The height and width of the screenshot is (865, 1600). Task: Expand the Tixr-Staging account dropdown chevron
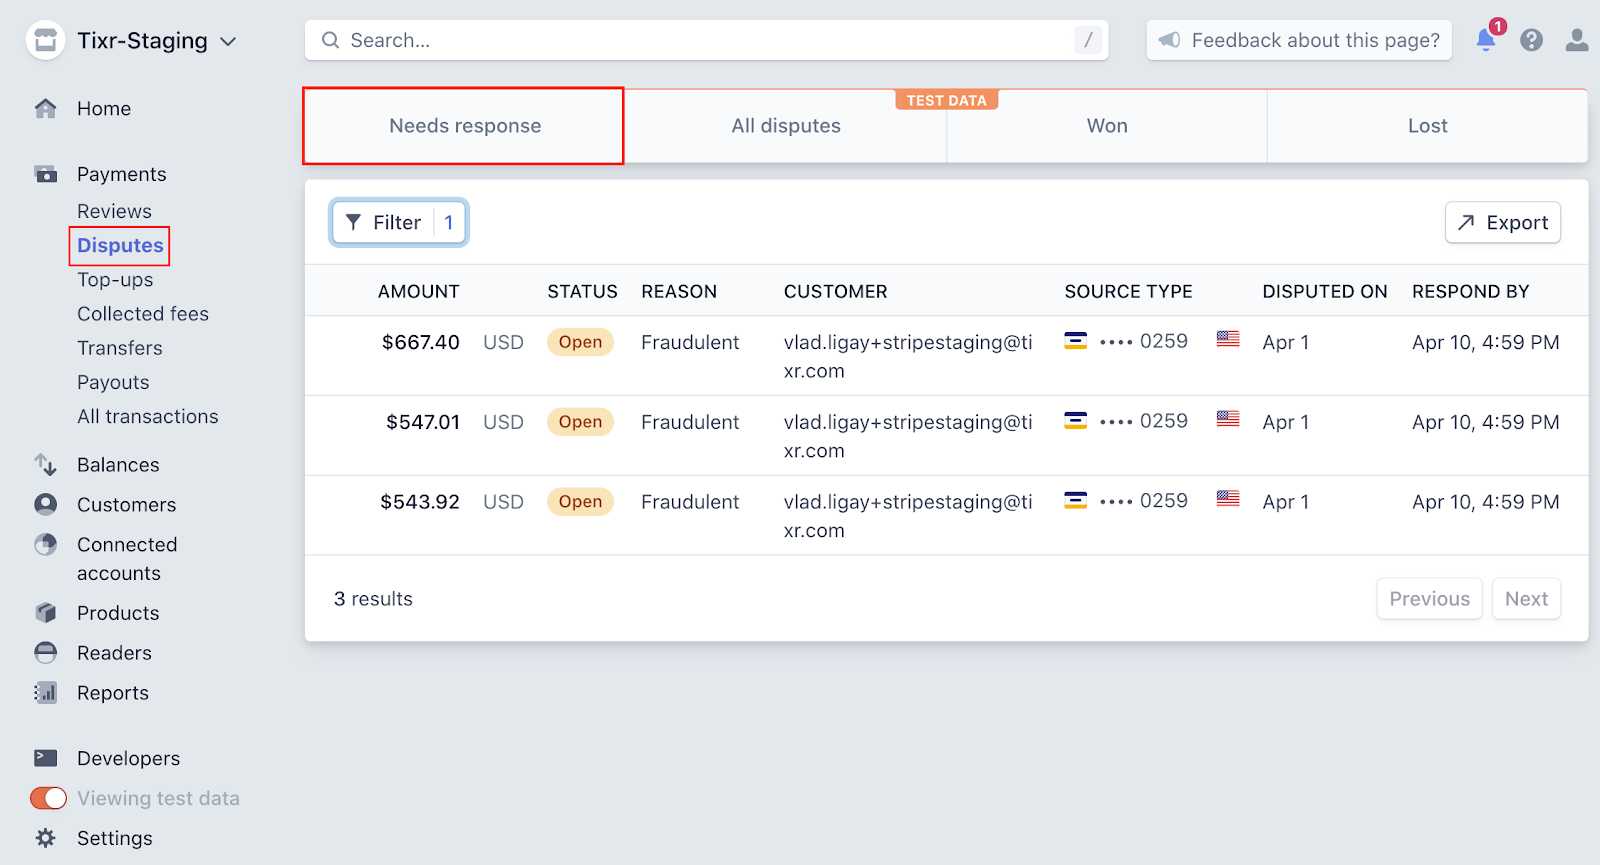(228, 41)
